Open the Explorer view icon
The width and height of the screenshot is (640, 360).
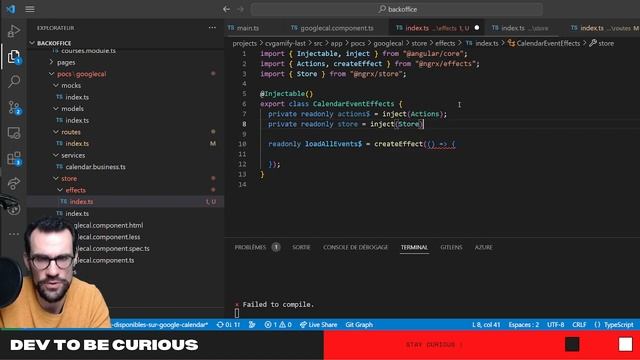(x=14, y=56)
